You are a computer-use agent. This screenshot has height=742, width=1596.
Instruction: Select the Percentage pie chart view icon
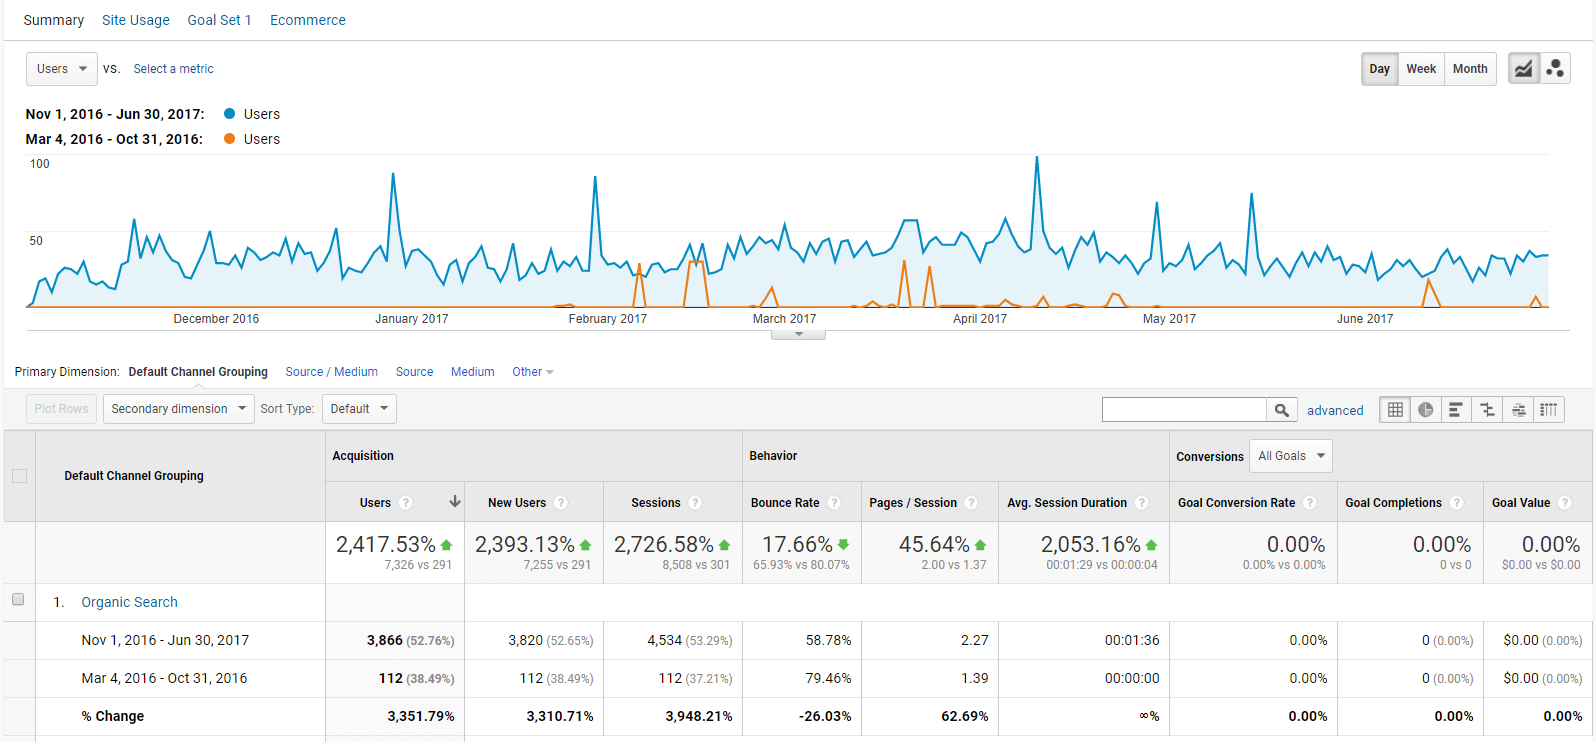(1426, 409)
